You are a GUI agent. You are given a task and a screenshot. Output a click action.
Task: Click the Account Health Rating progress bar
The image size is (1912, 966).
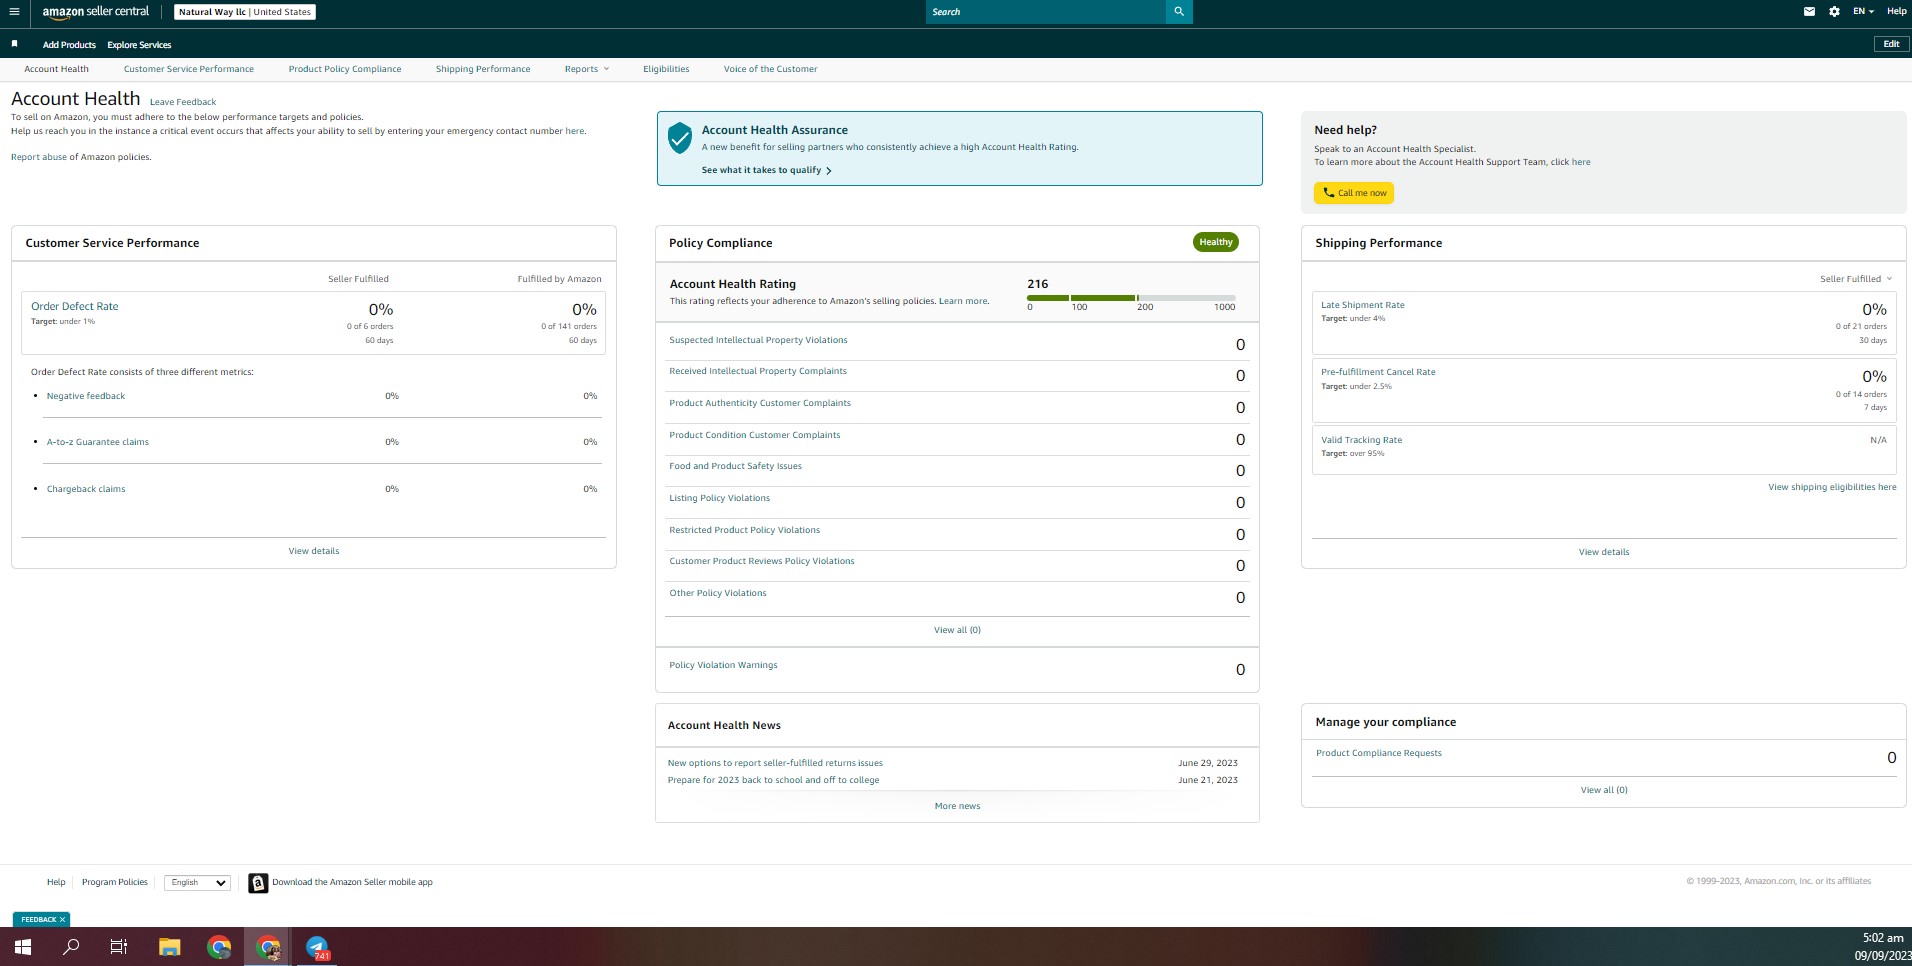(x=1131, y=298)
